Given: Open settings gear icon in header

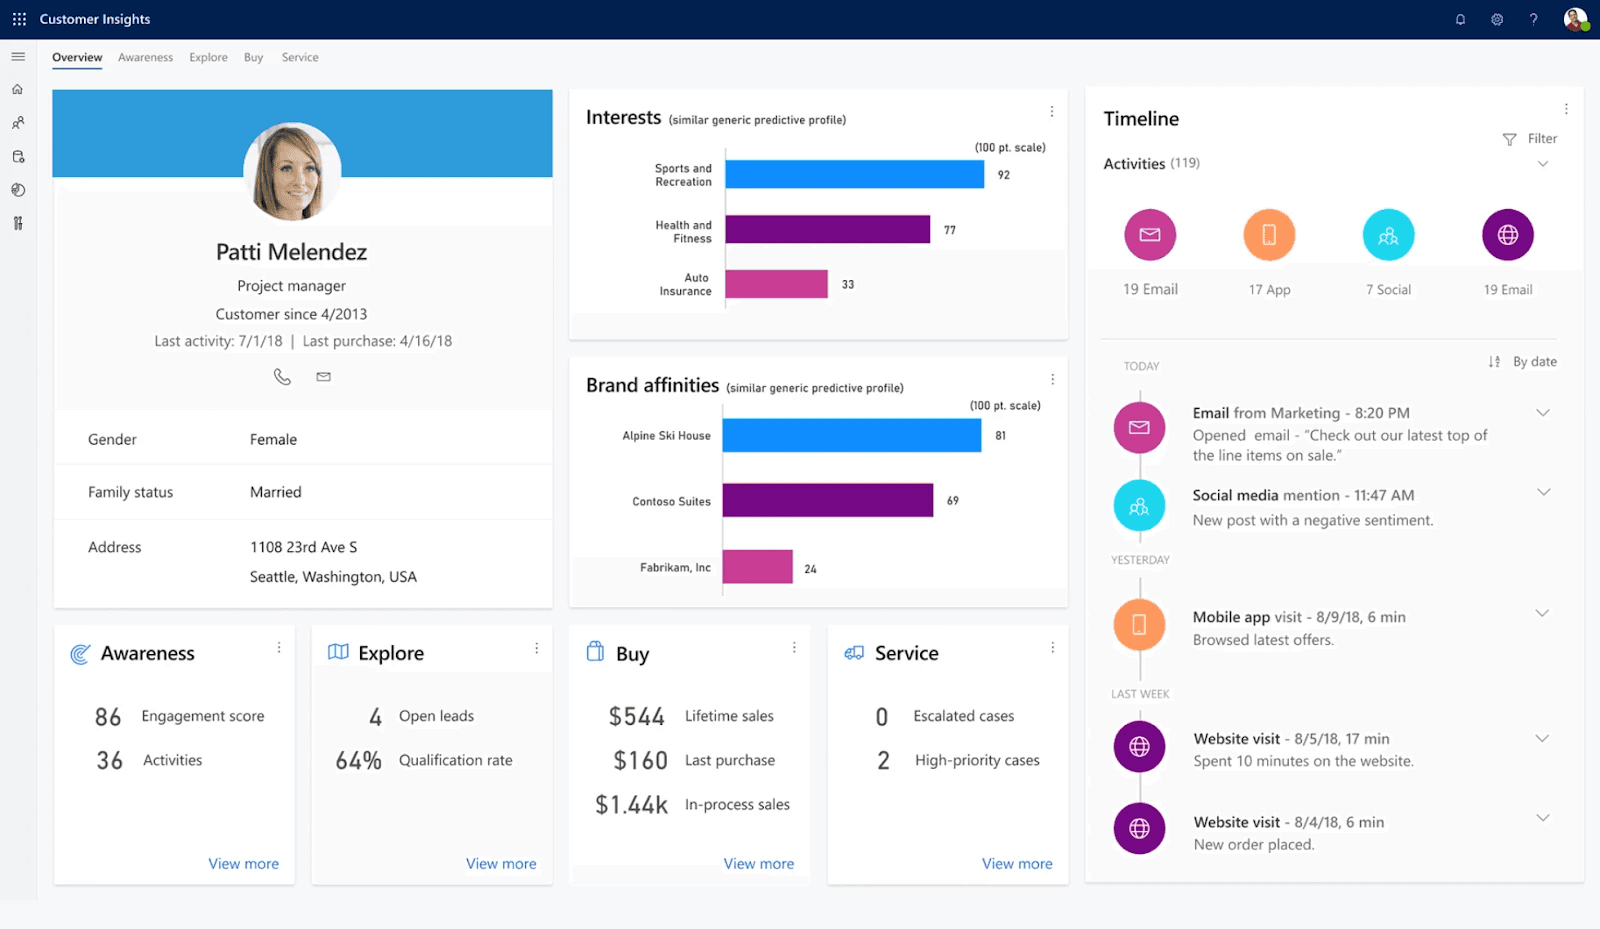Looking at the screenshot, I should pos(1497,19).
